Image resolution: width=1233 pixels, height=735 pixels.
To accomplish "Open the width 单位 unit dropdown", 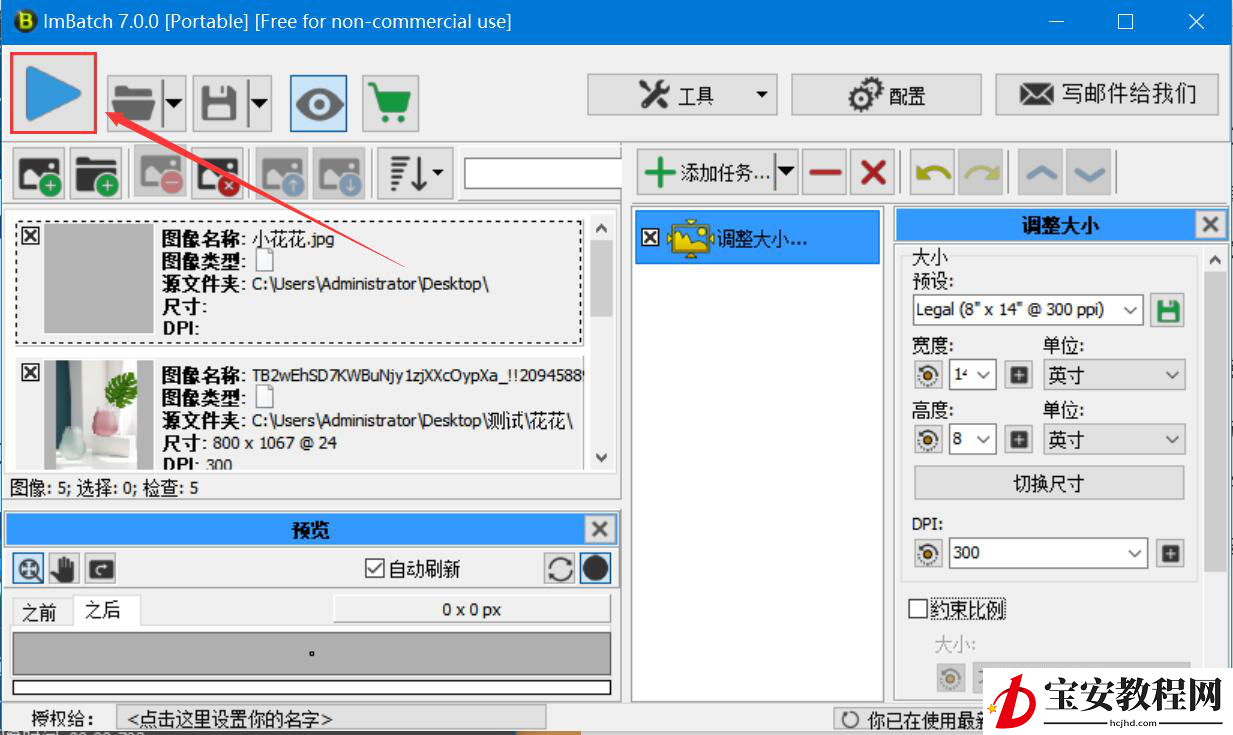I will point(1114,375).
